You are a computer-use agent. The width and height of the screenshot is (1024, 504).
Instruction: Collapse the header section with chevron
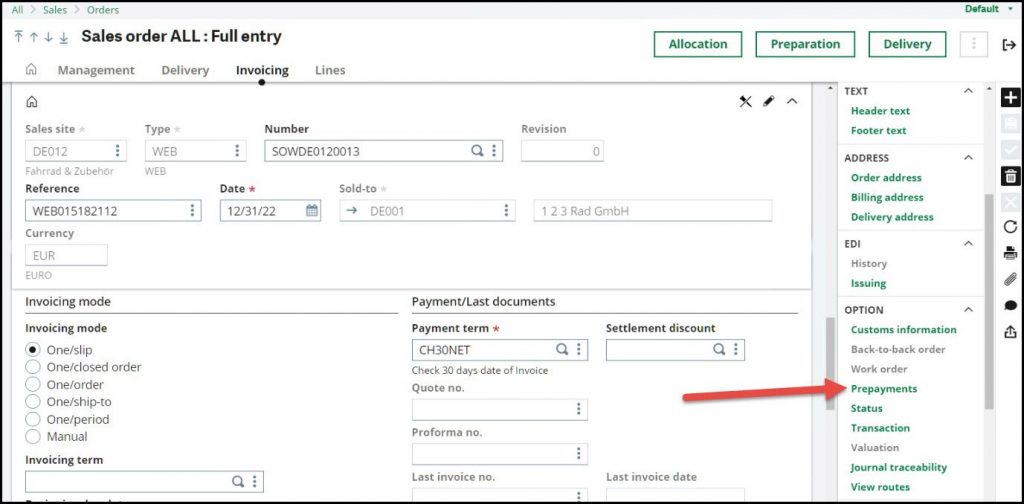click(792, 101)
